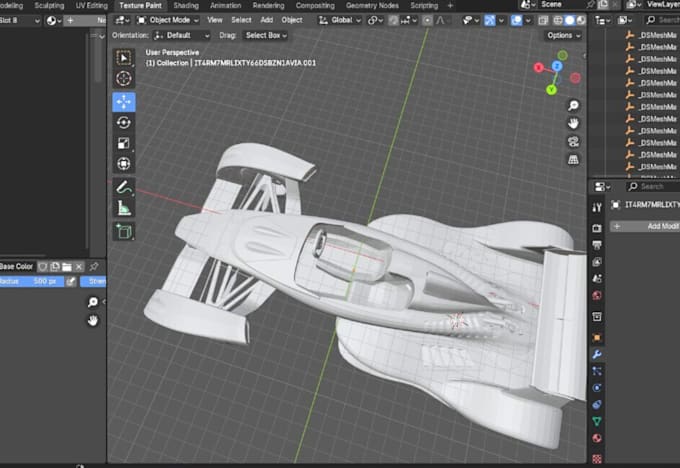Select the Select Box tool in viewport toolbar

(x=124, y=58)
